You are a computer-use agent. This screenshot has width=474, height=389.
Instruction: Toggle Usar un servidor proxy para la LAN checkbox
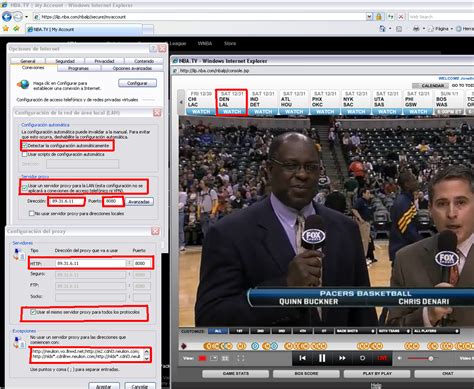click(24, 188)
